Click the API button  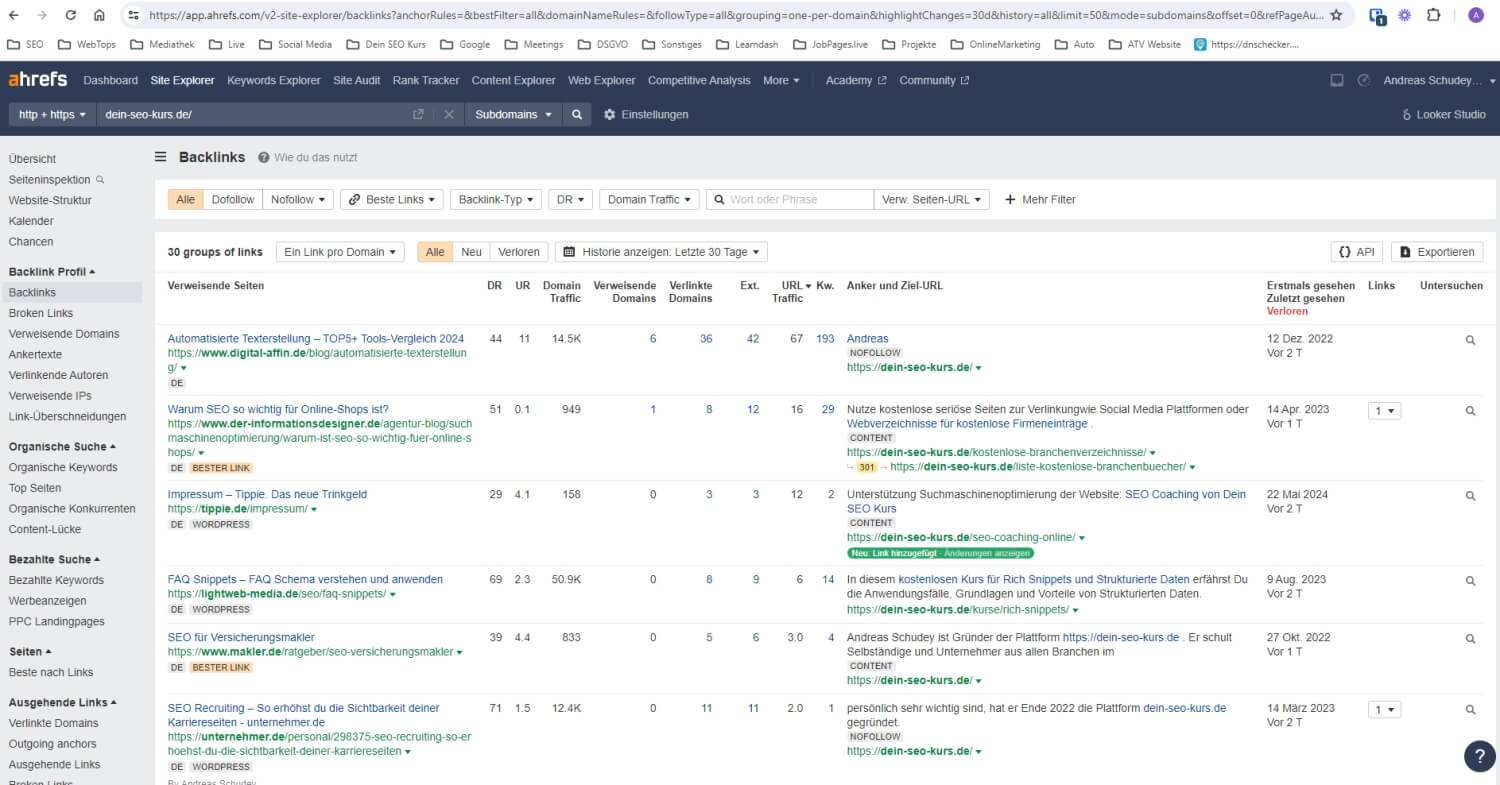1356,252
